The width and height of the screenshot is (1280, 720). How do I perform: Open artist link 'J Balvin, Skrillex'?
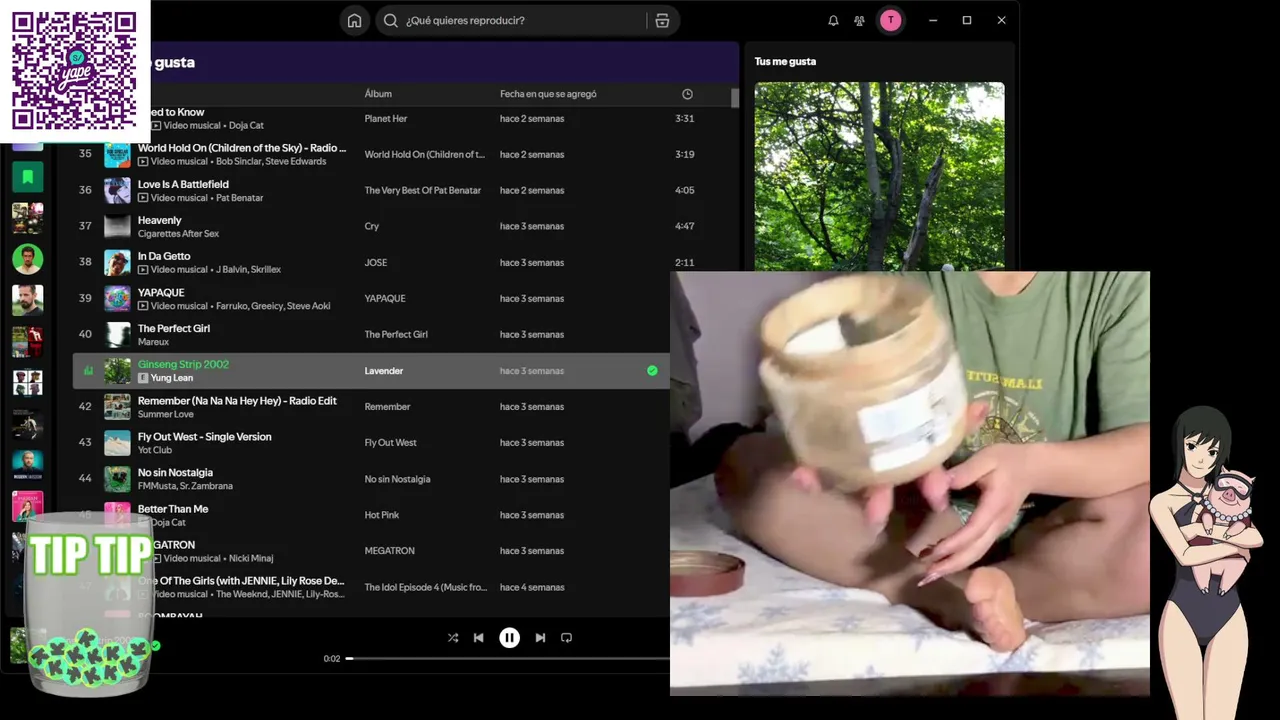click(249, 270)
